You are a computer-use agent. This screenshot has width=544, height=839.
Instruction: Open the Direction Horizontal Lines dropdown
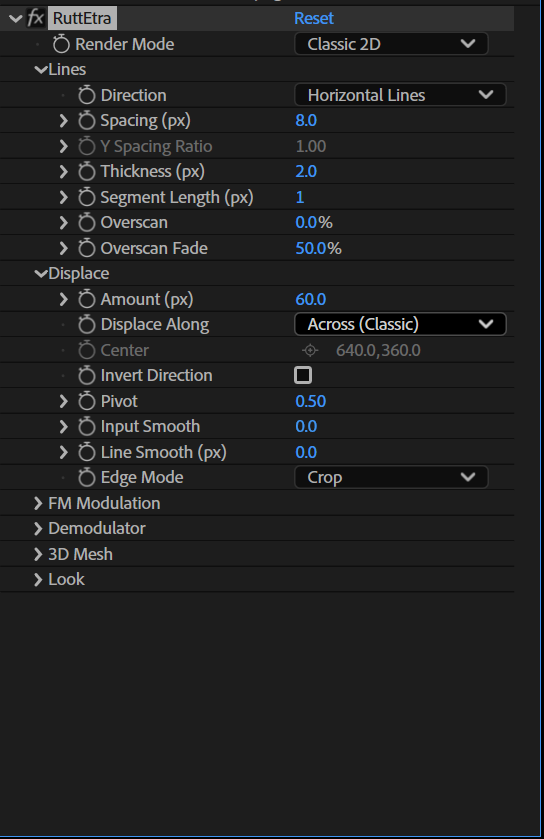(400, 95)
